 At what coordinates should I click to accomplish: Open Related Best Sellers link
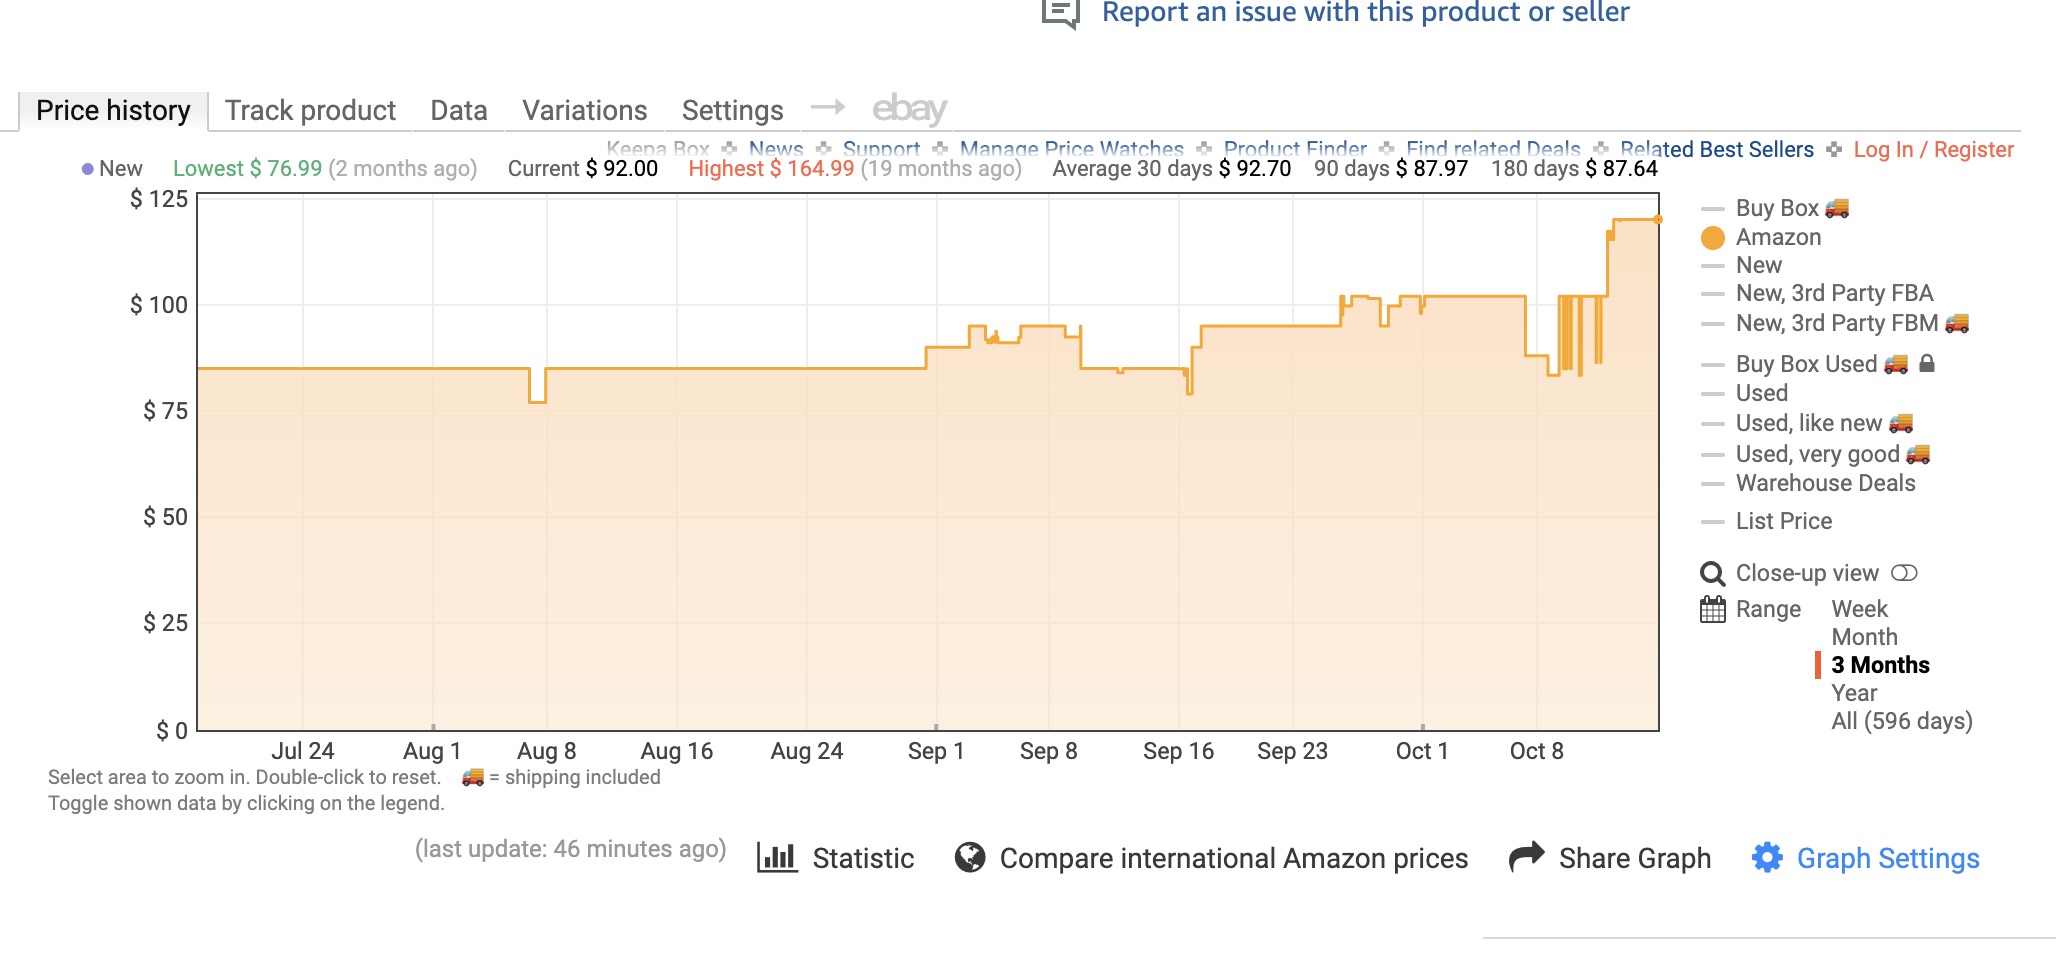click(1716, 150)
